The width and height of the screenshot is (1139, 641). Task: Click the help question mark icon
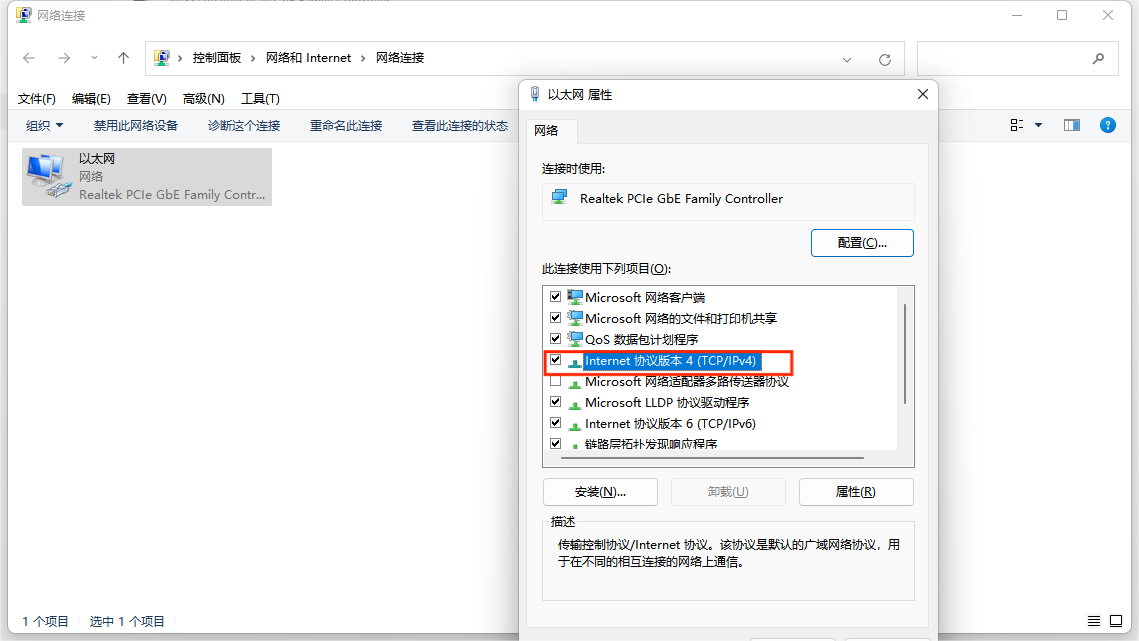tap(1107, 125)
